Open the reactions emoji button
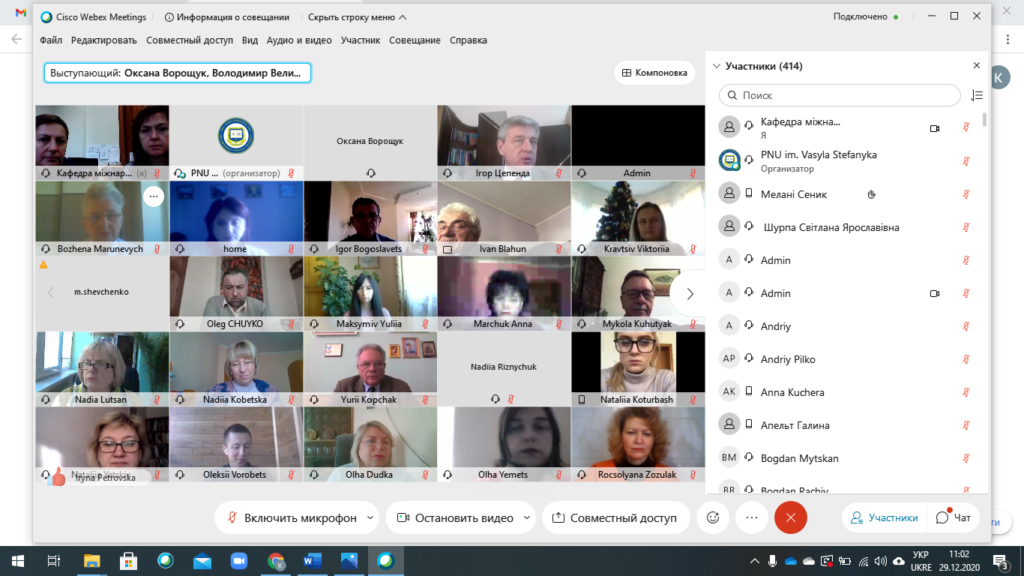The height and width of the screenshot is (576, 1024). [x=712, y=518]
